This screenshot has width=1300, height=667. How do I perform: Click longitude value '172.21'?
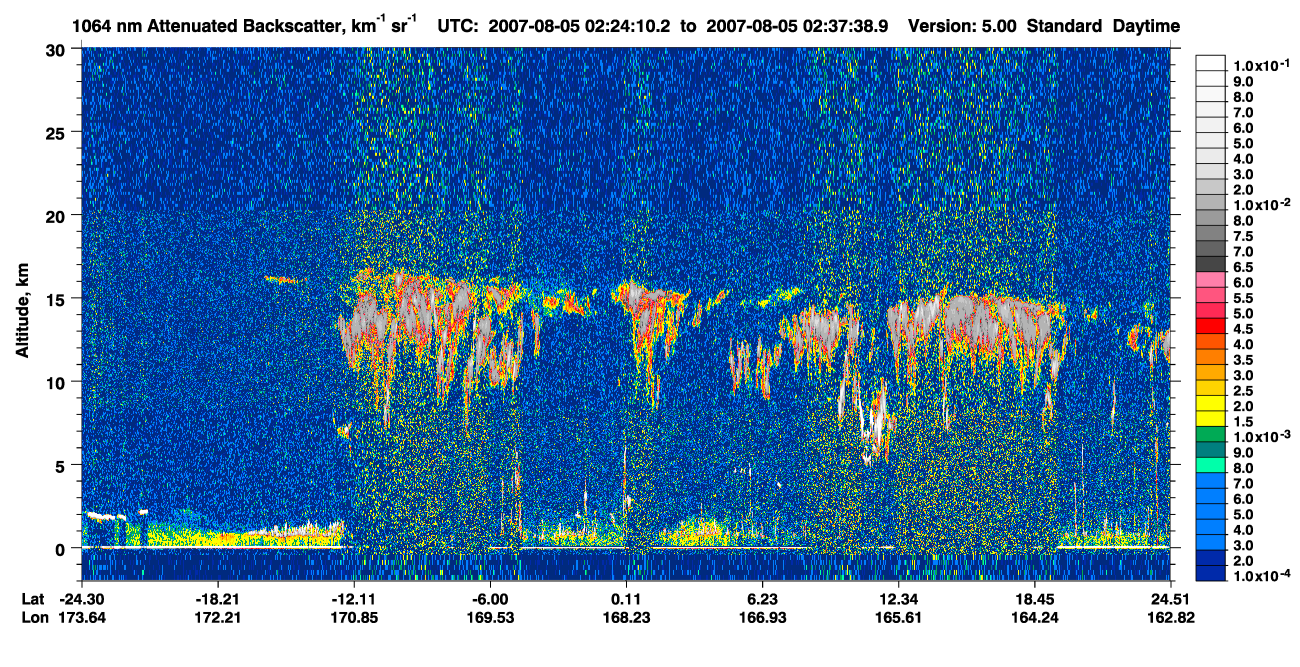coord(218,617)
